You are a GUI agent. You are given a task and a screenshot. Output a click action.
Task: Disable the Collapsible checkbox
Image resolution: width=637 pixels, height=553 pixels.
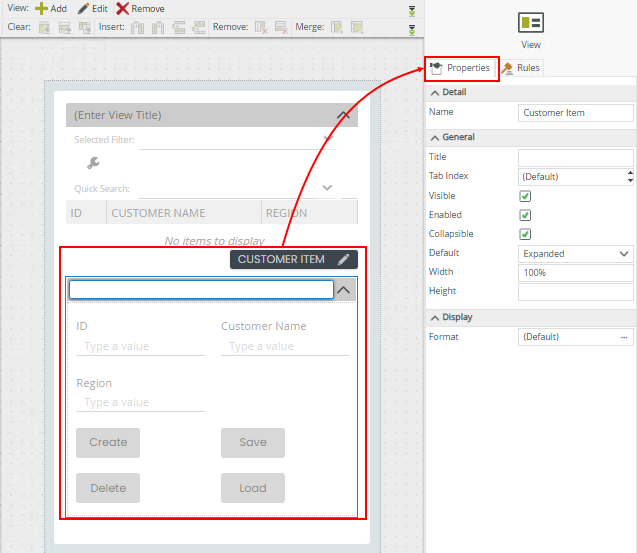click(525, 234)
